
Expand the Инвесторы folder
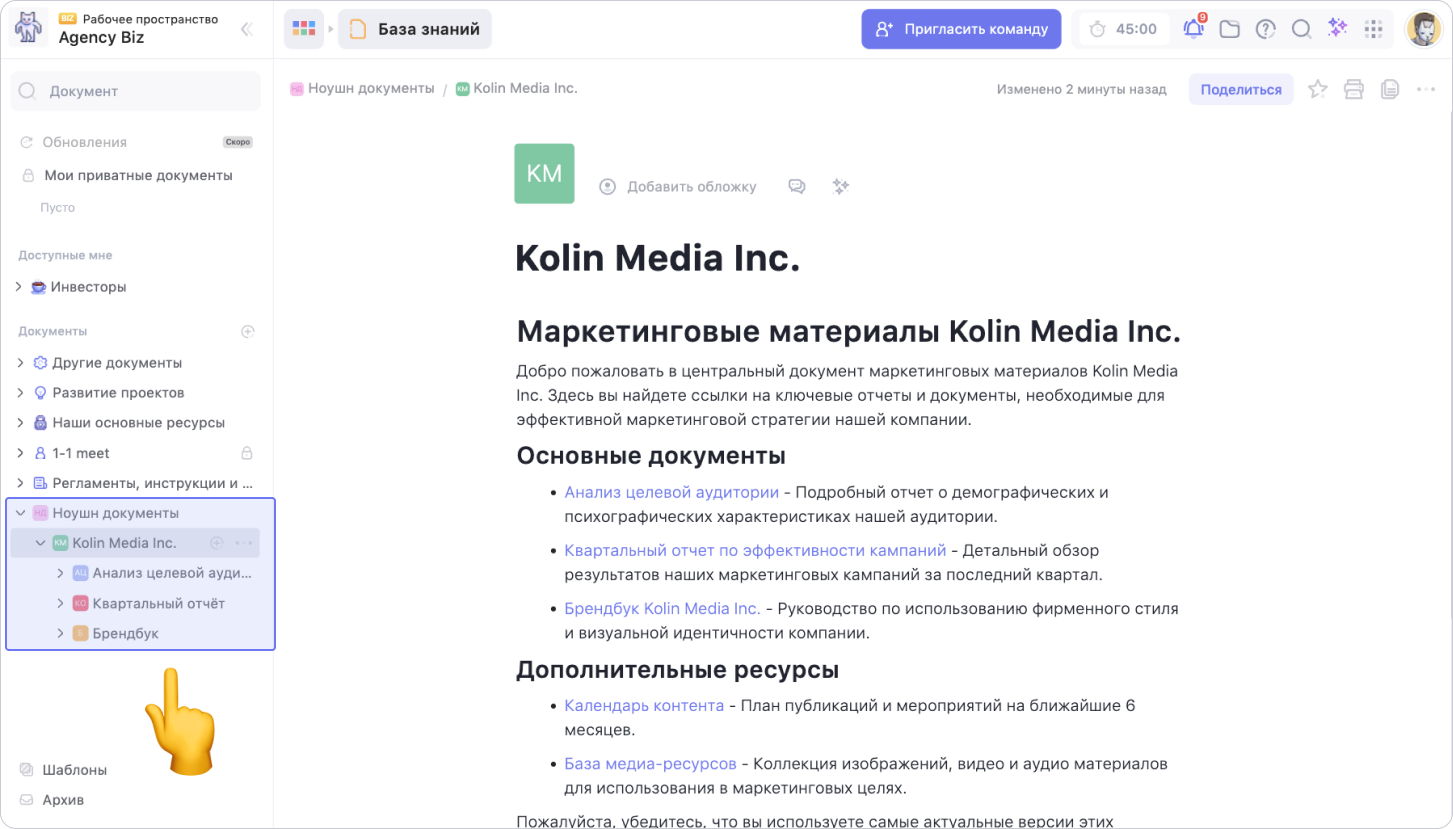20,287
